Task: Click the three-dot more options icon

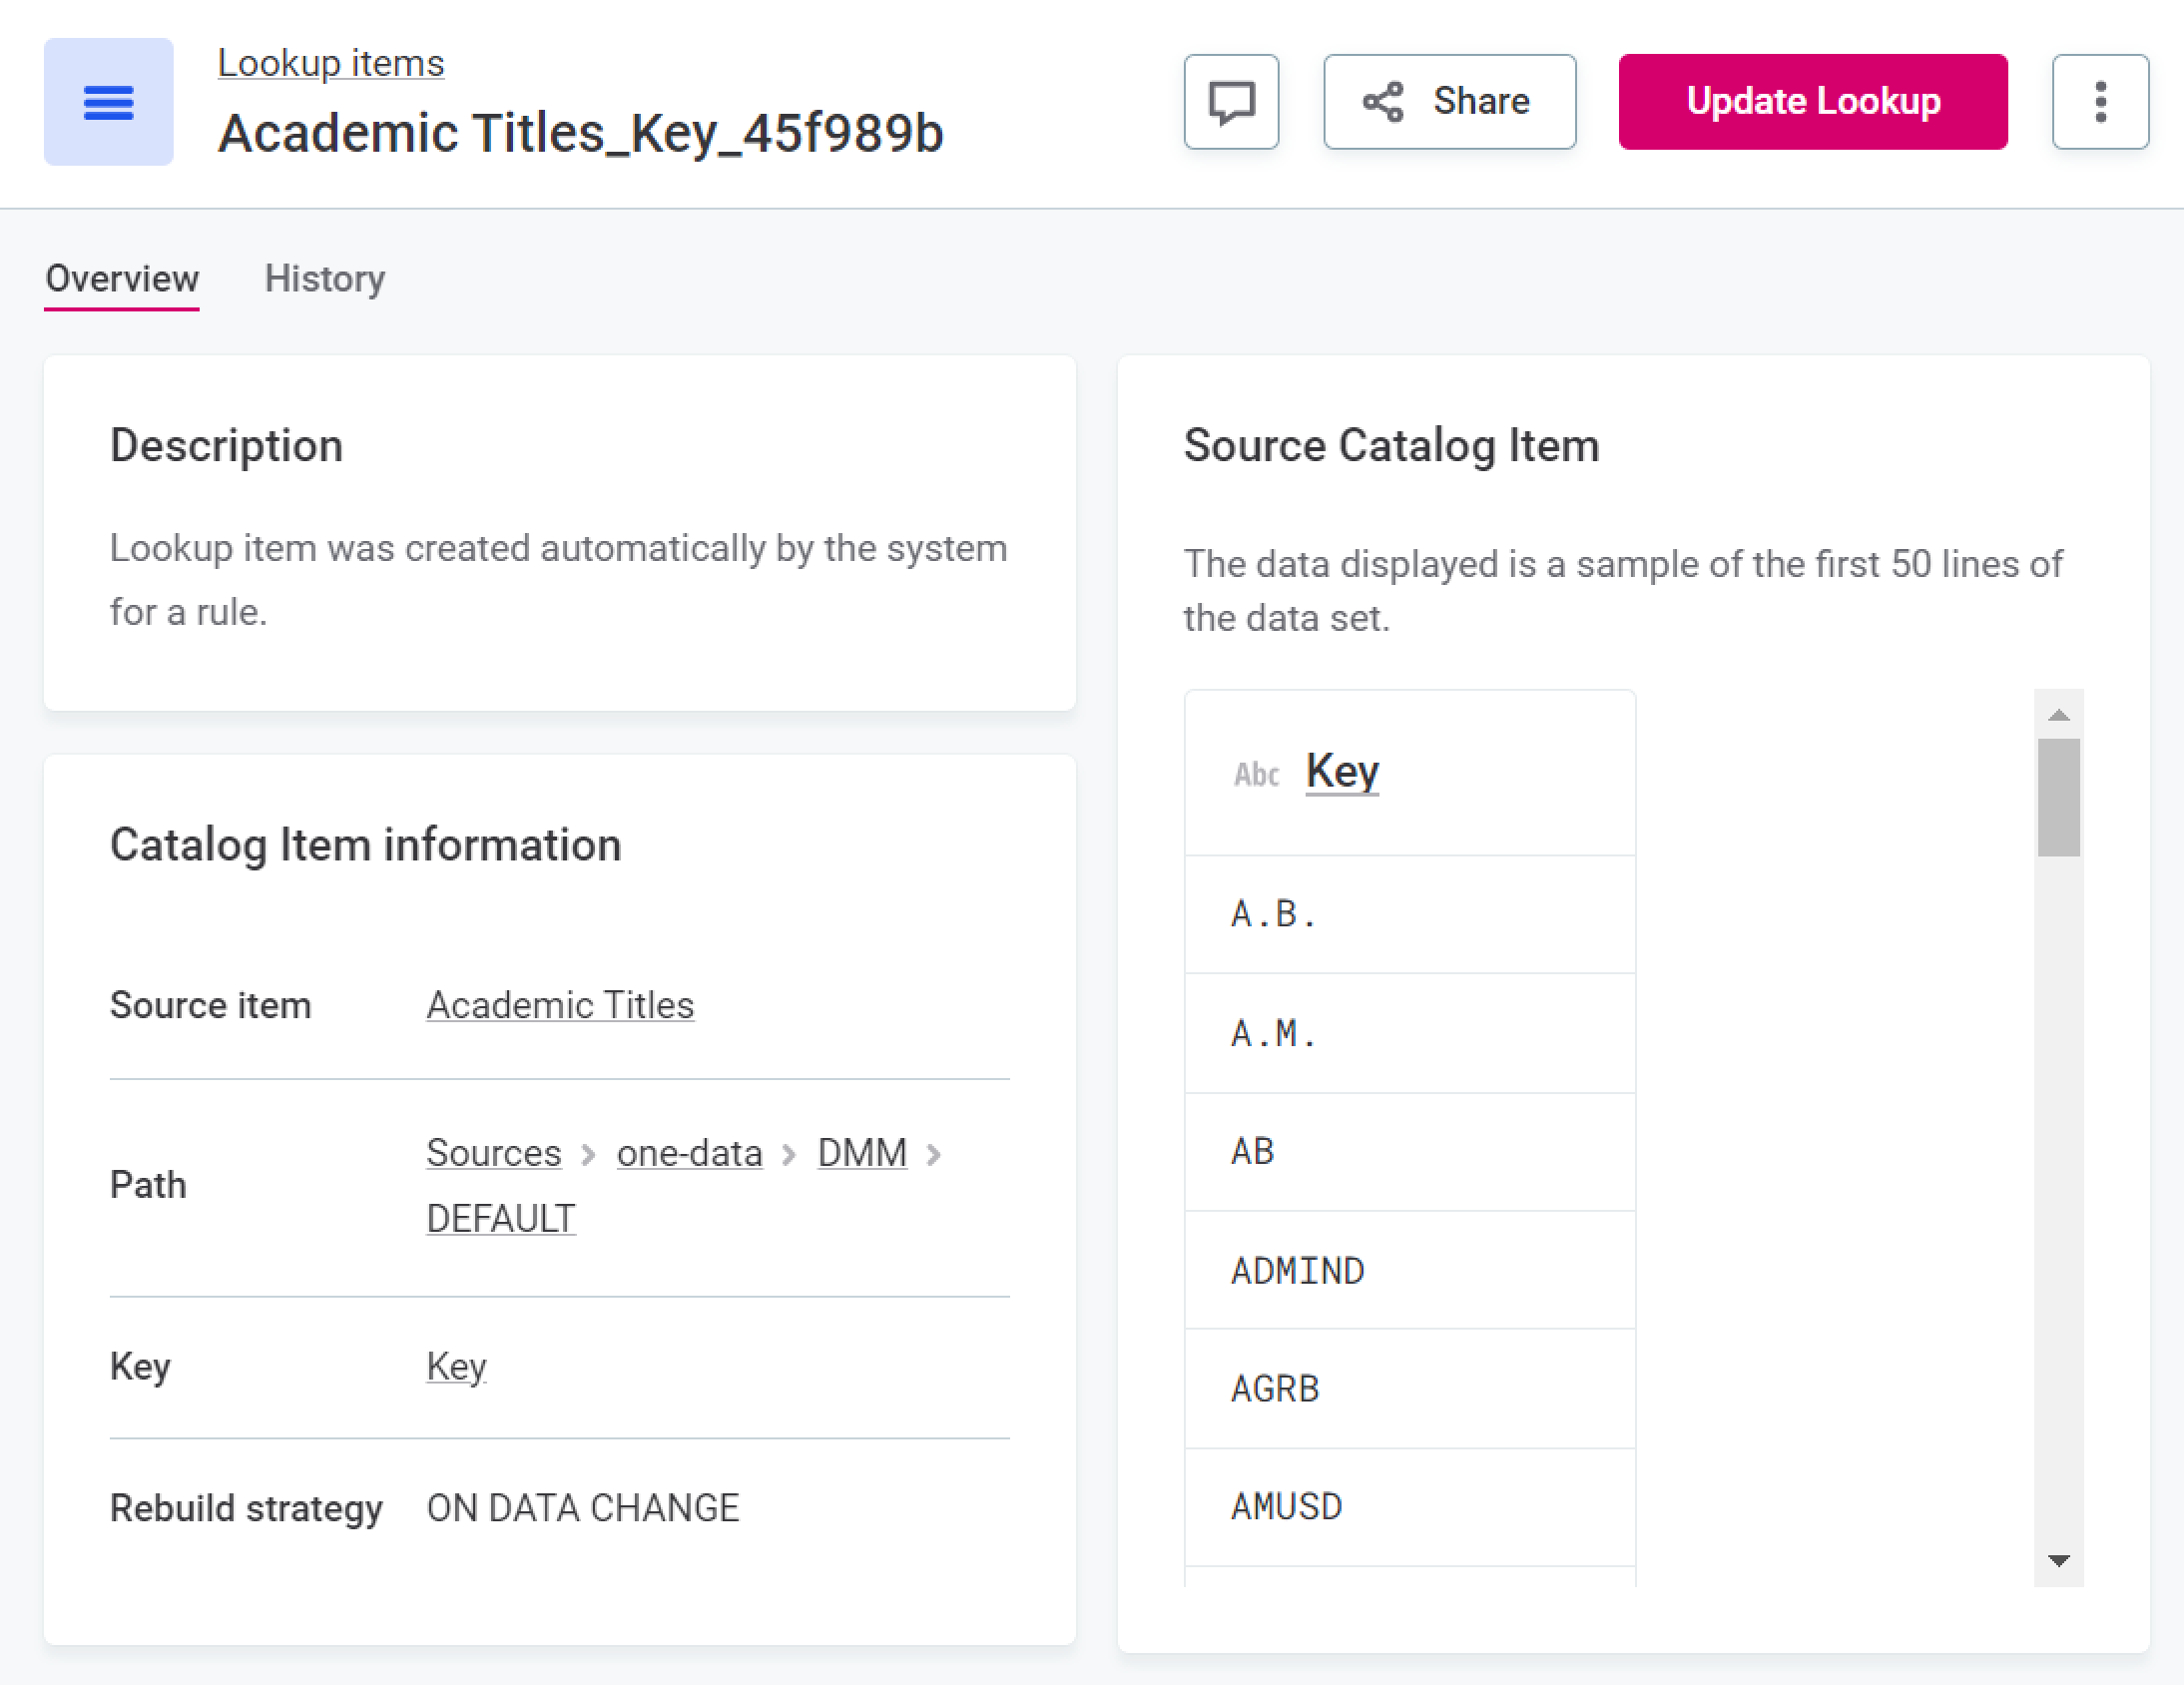Action: point(2100,101)
